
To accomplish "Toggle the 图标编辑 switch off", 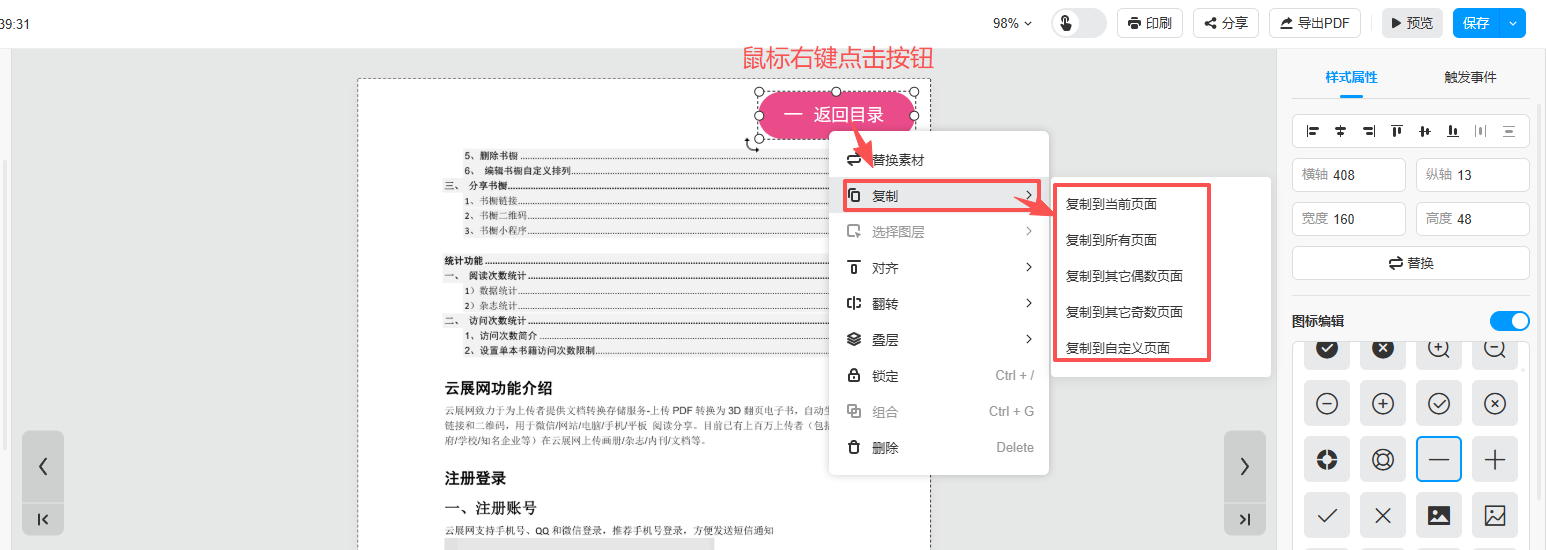I will 1509,321.
